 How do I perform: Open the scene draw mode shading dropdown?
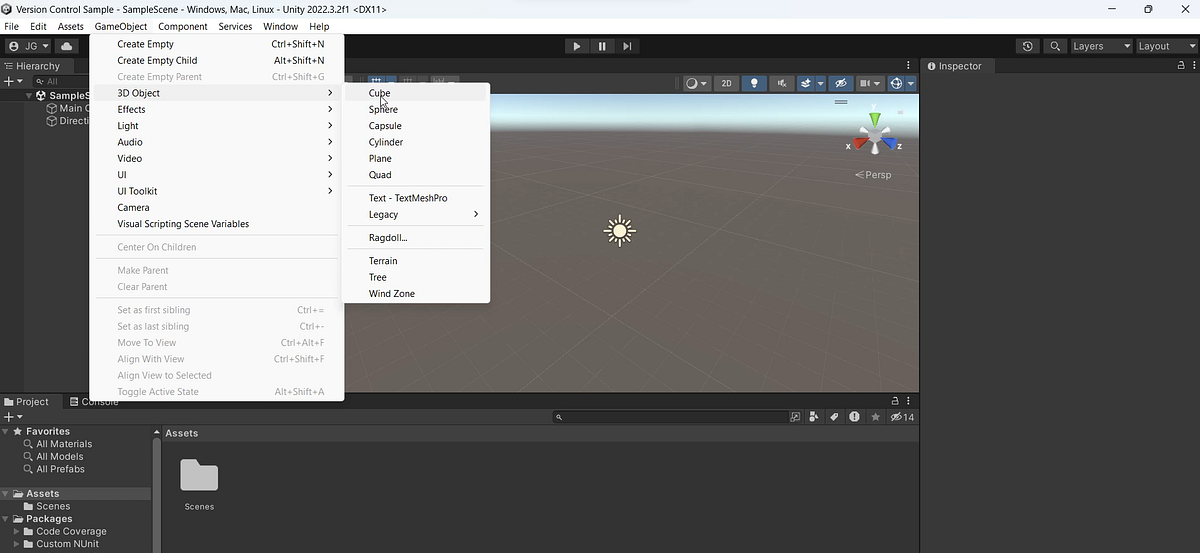tap(696, 83)
